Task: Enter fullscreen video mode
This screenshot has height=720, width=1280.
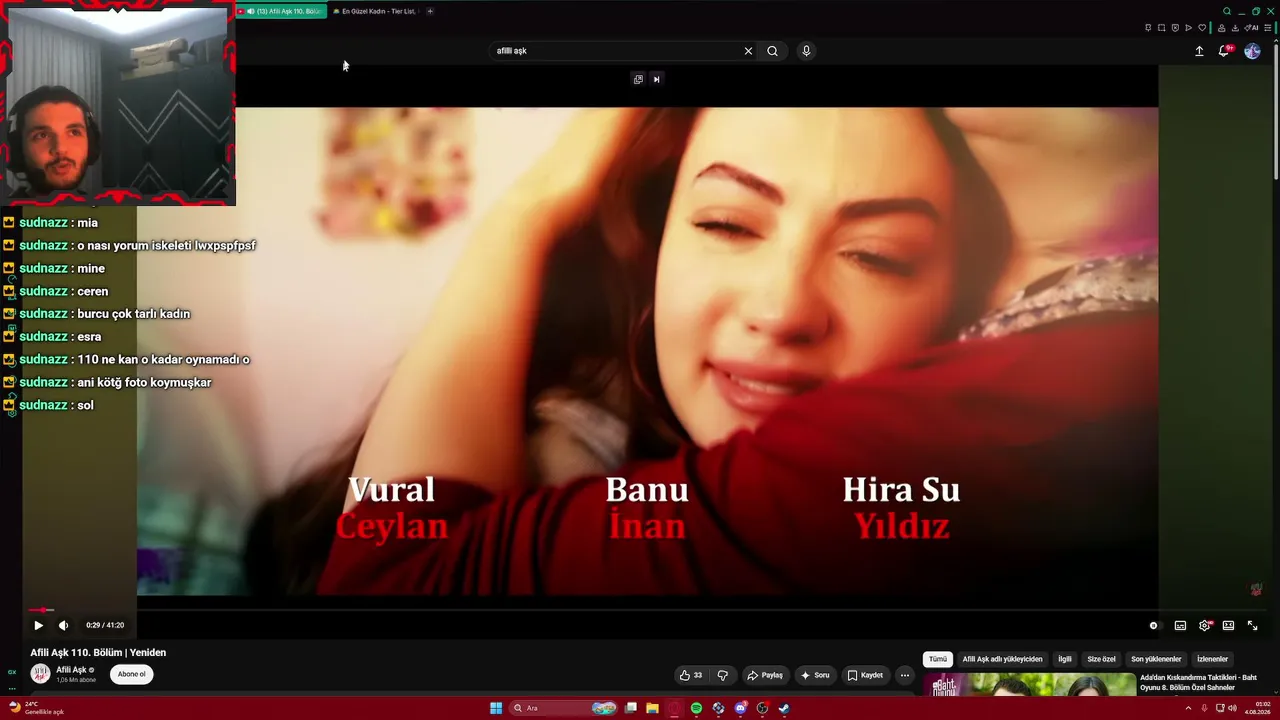Action: tap(1252, 625)
